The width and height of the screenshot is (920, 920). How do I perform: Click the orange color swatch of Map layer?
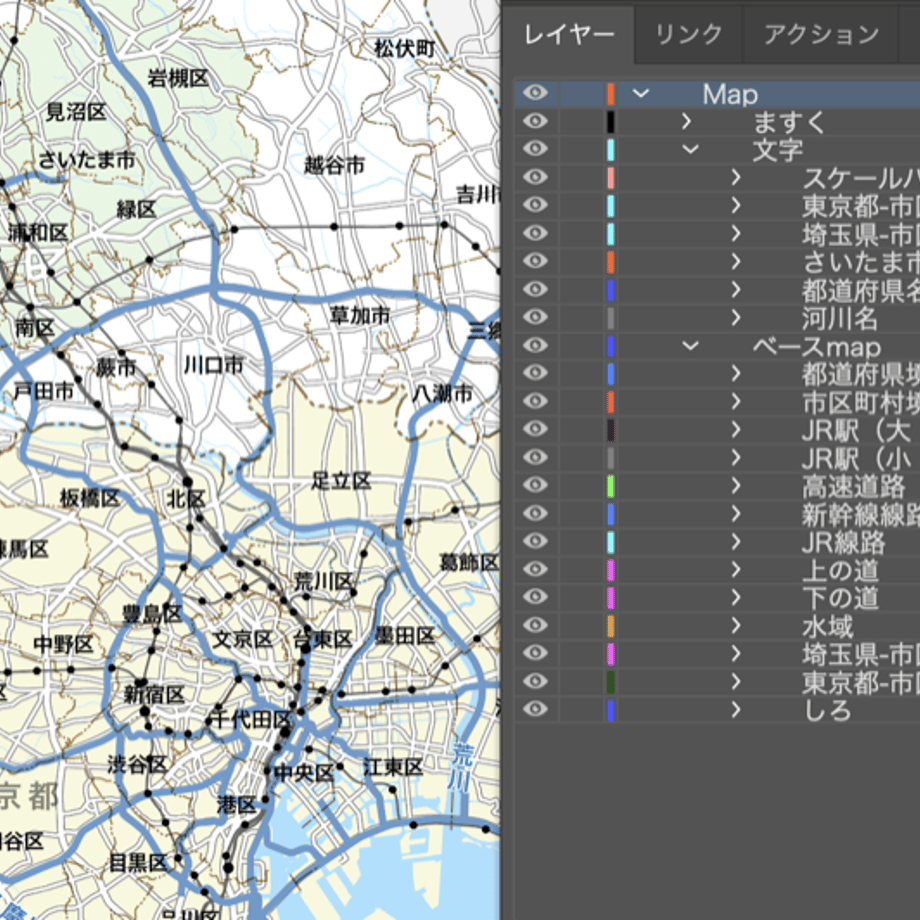point(611,94)
